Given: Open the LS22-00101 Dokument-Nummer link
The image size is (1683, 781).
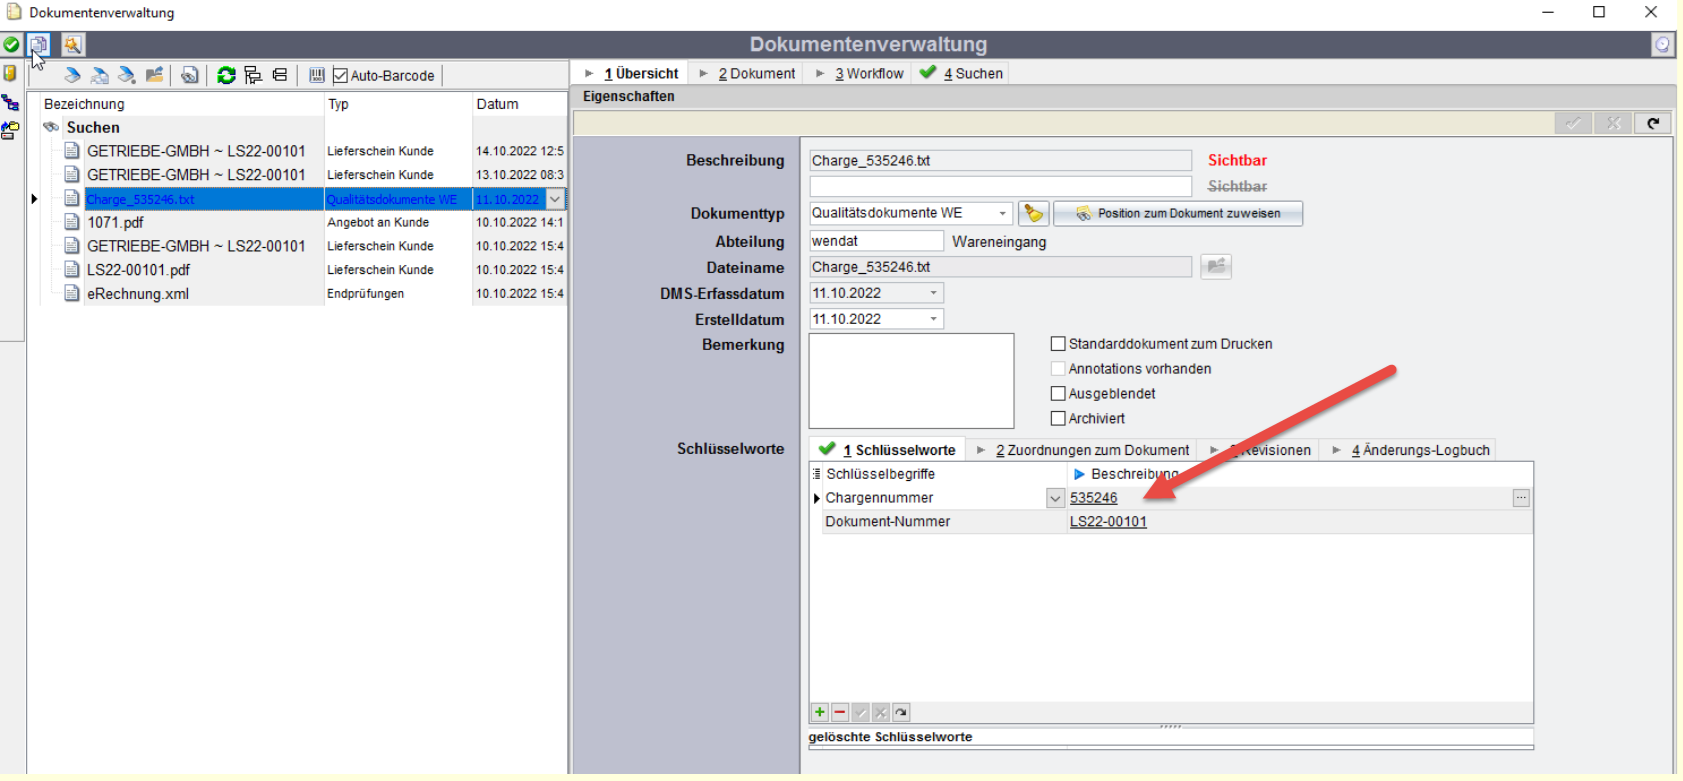Looking at the screenshot, I should pyautogui.click(x=1108, y=522).
